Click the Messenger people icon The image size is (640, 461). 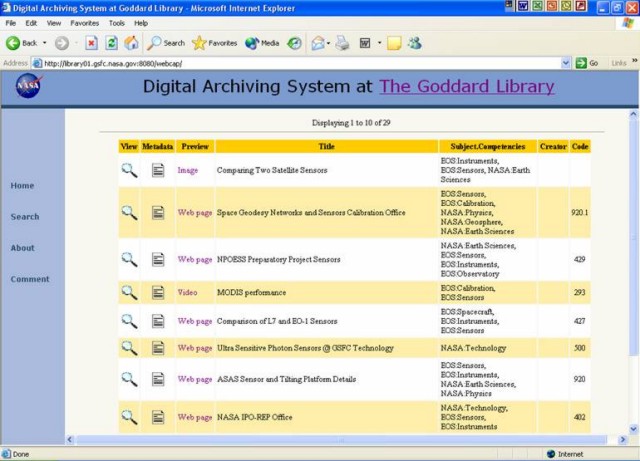click(x=415, y=43)
